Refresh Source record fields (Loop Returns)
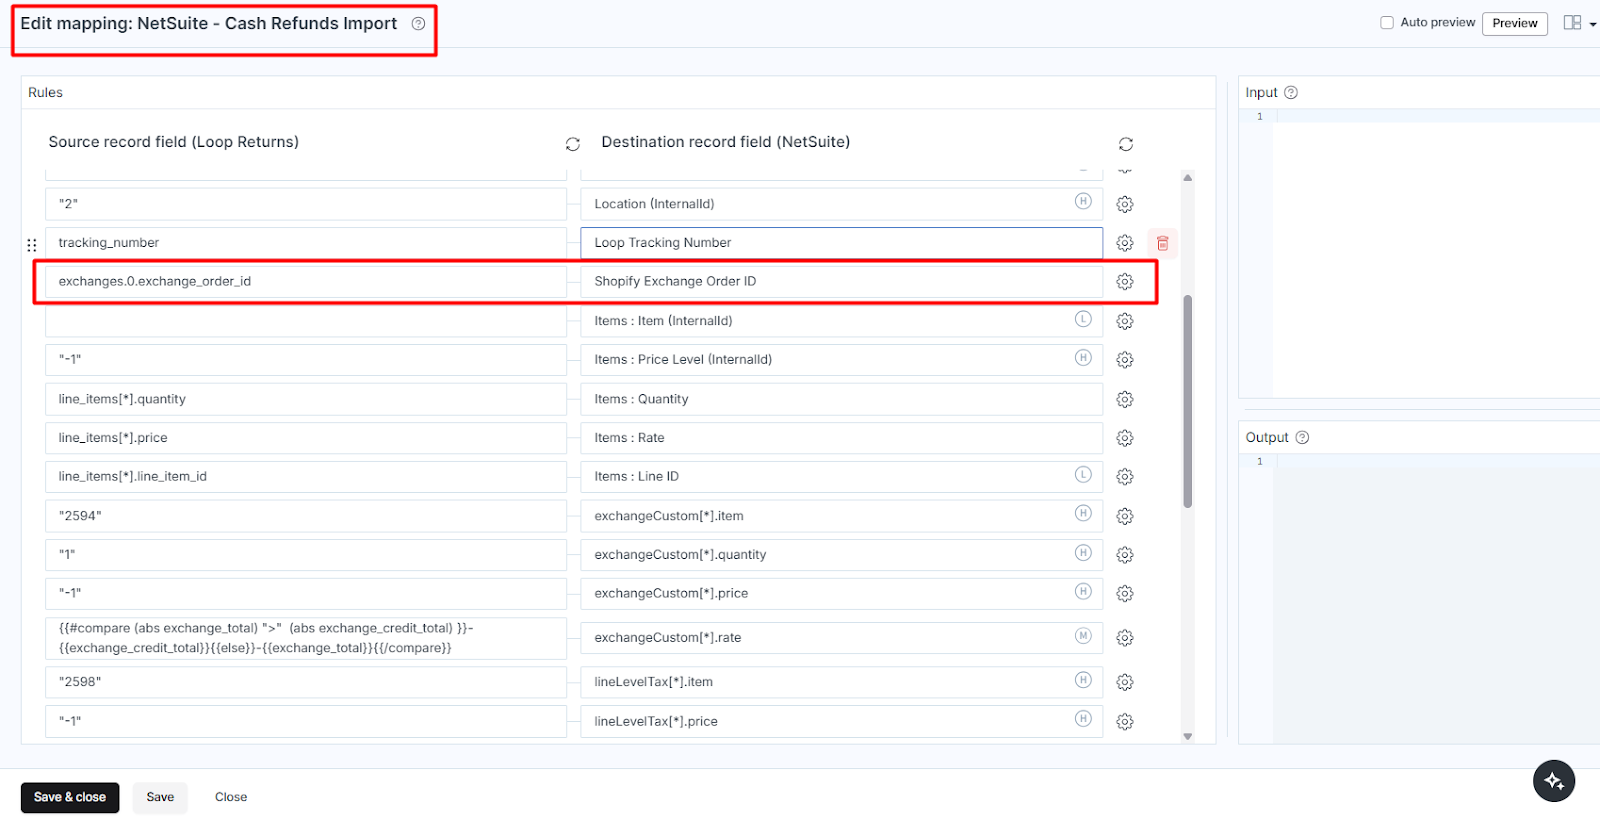Viewport: 1600px width, 820px height. pos(573,144)
